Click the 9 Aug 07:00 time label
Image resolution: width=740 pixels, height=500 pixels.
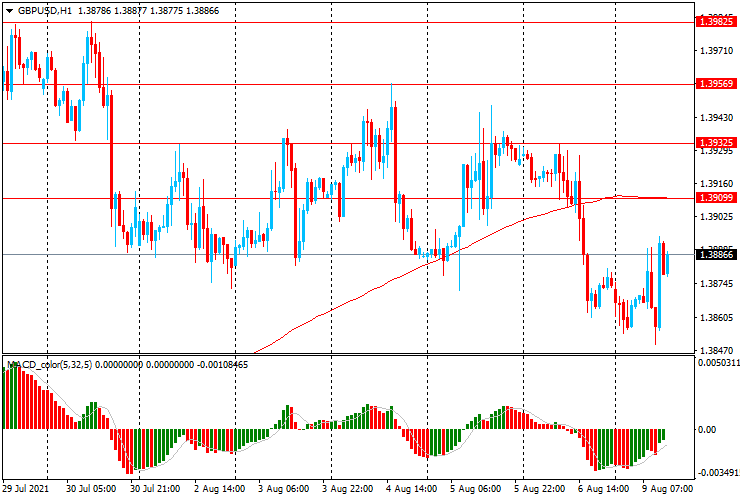[x=668, y=488]
